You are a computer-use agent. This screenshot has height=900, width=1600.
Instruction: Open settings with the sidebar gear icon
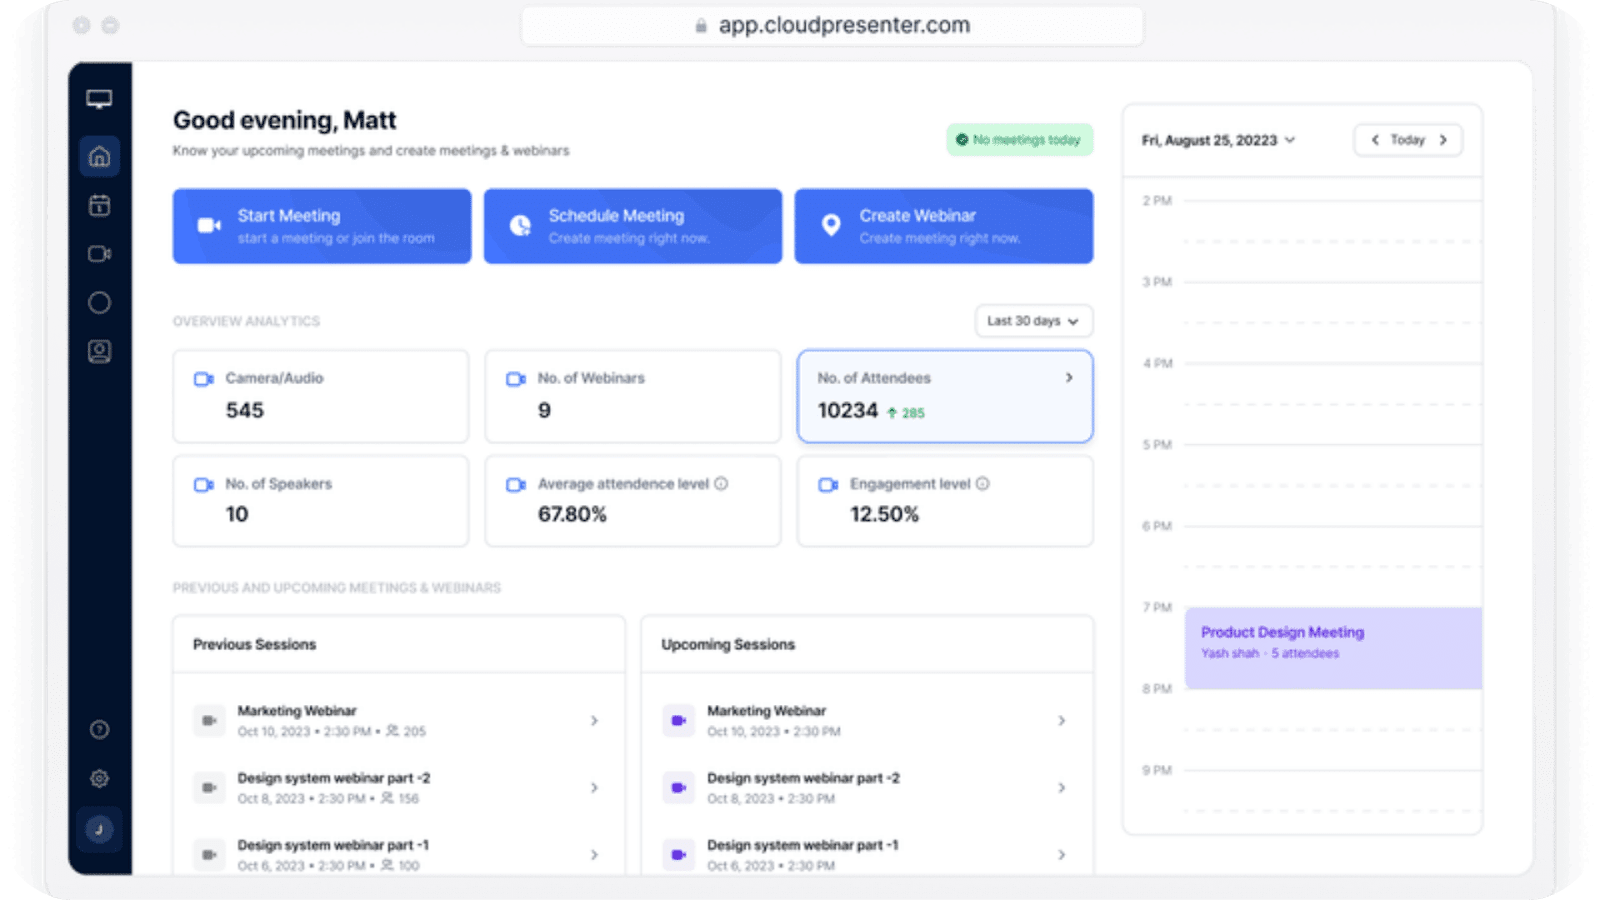click(x=99, y=778)
